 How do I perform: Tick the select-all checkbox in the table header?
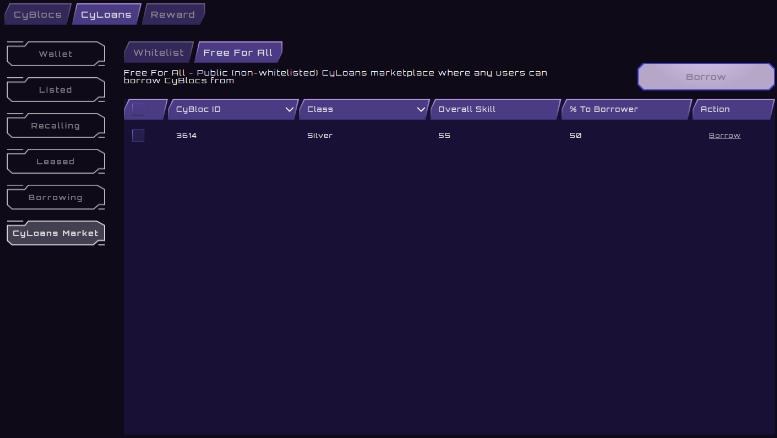tap(138, 109)
